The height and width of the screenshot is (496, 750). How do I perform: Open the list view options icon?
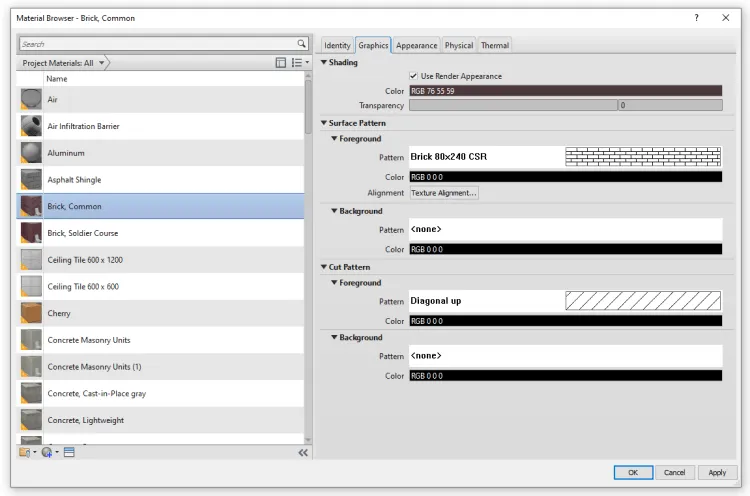pos(297,63)
